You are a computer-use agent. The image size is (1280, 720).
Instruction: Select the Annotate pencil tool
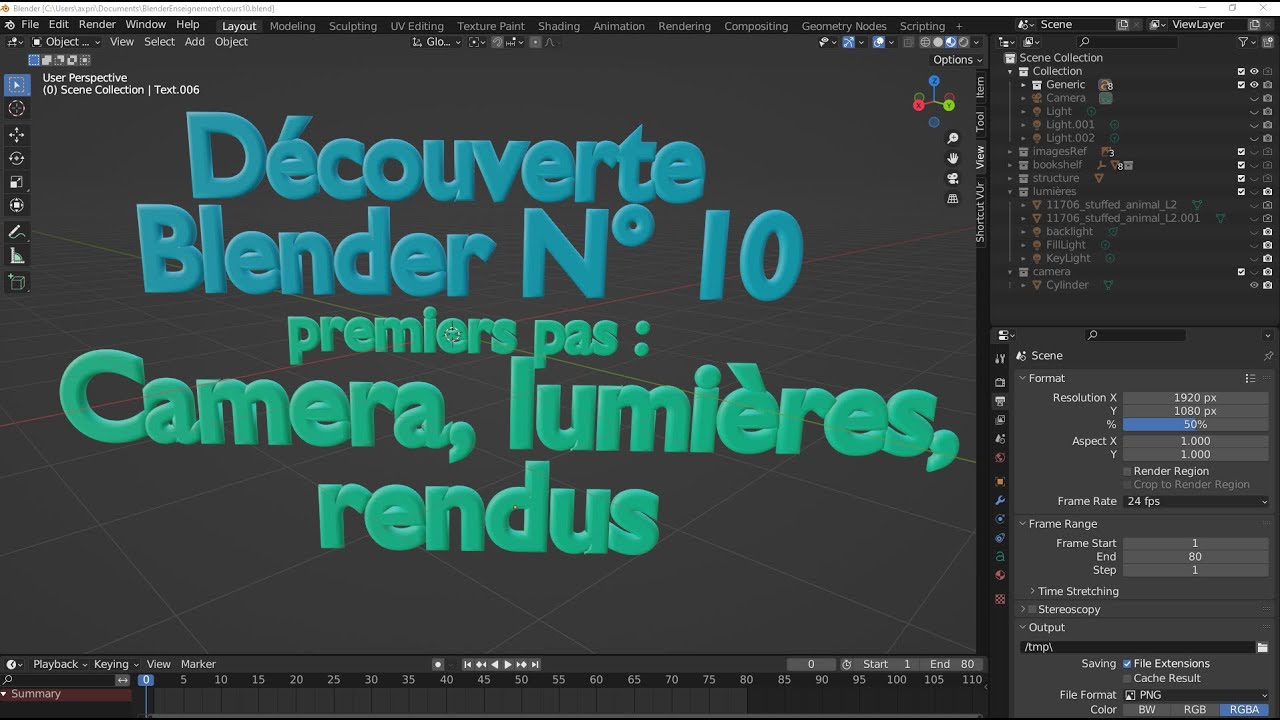tap(17, 232)
